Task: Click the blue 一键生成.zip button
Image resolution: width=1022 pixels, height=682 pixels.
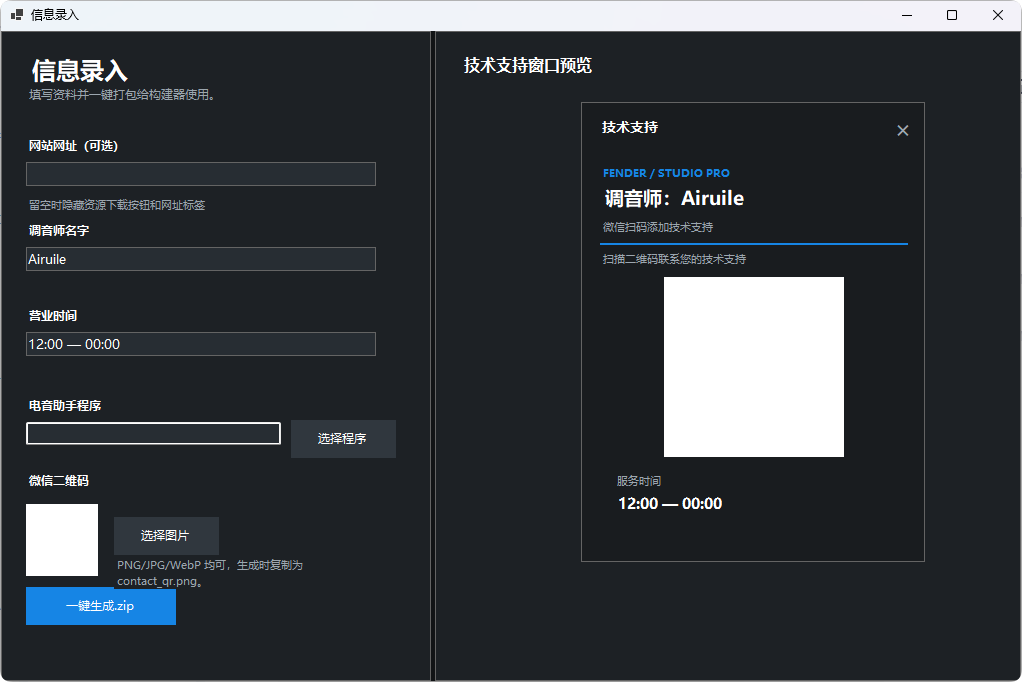Action: (x=101, y=606)
